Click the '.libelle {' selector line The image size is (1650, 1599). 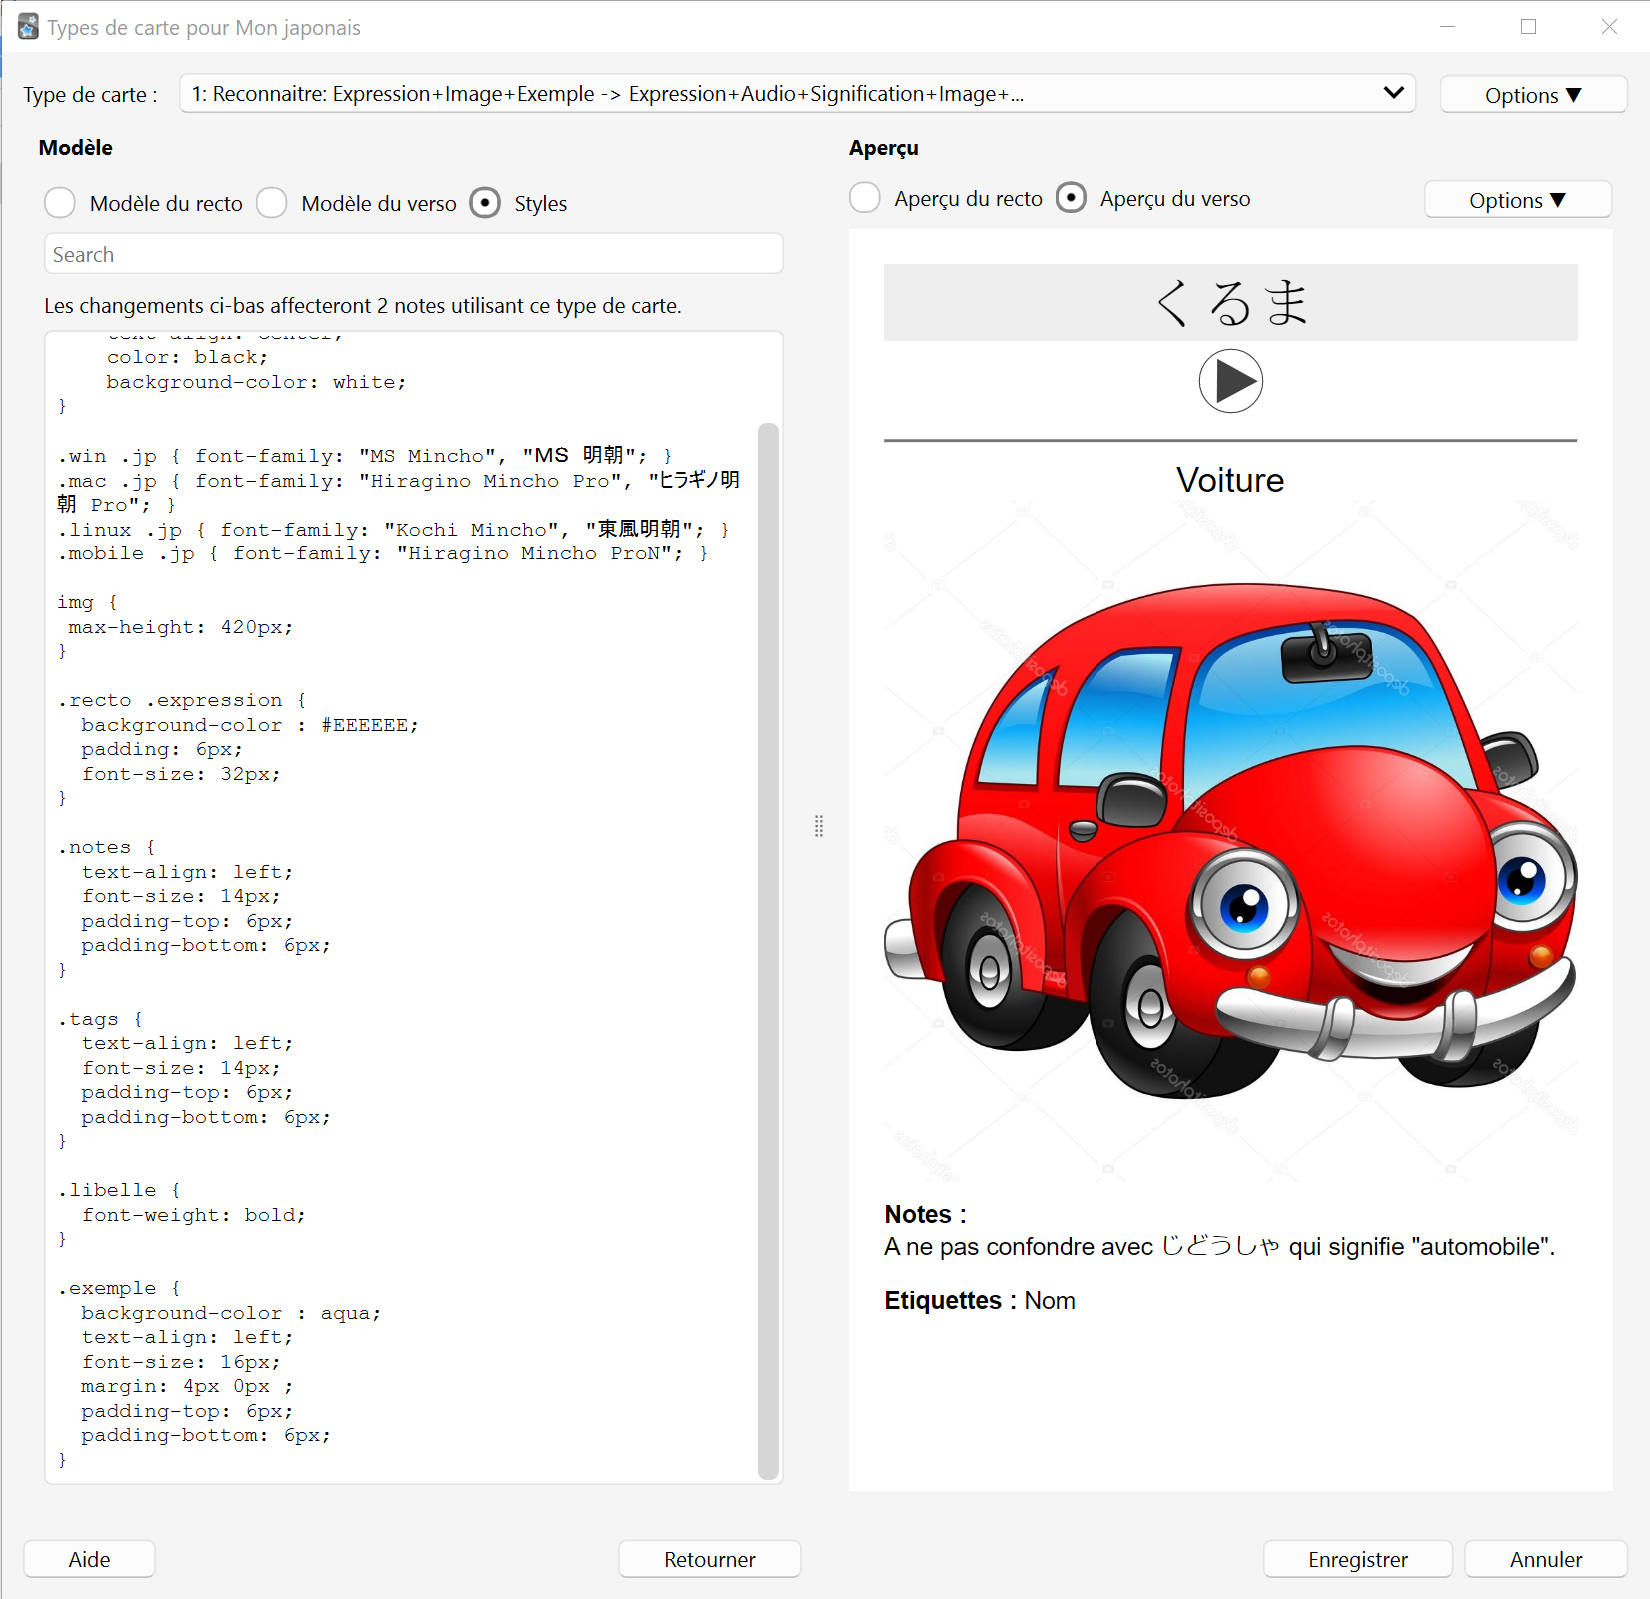coord(119,1190)
